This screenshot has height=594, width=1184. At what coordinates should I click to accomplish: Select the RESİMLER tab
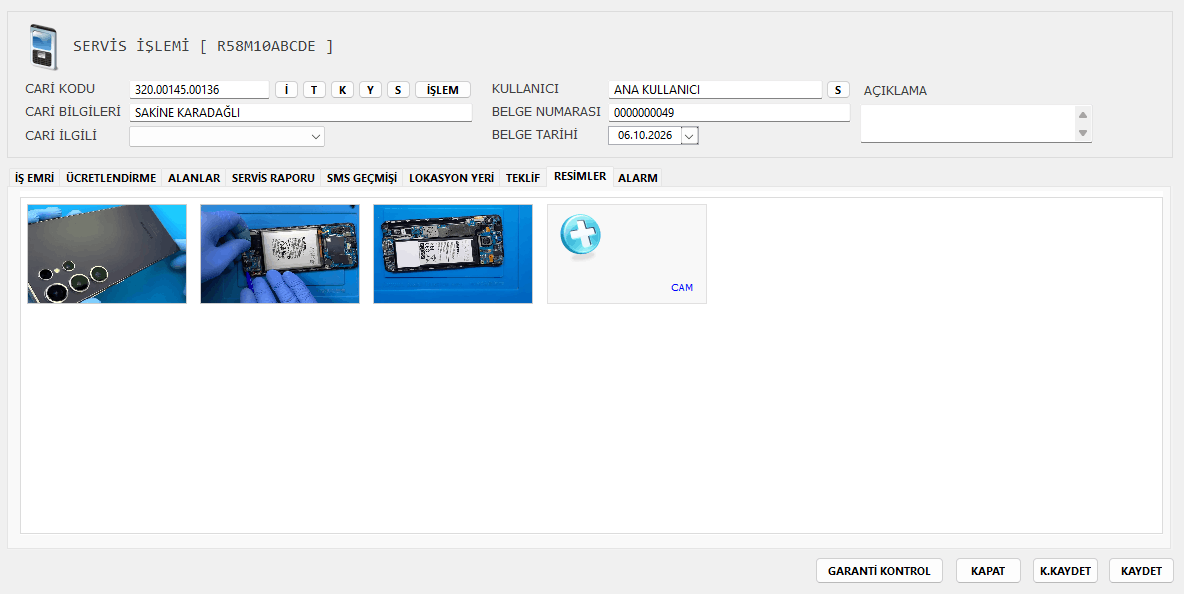click(x=580, y=177)
